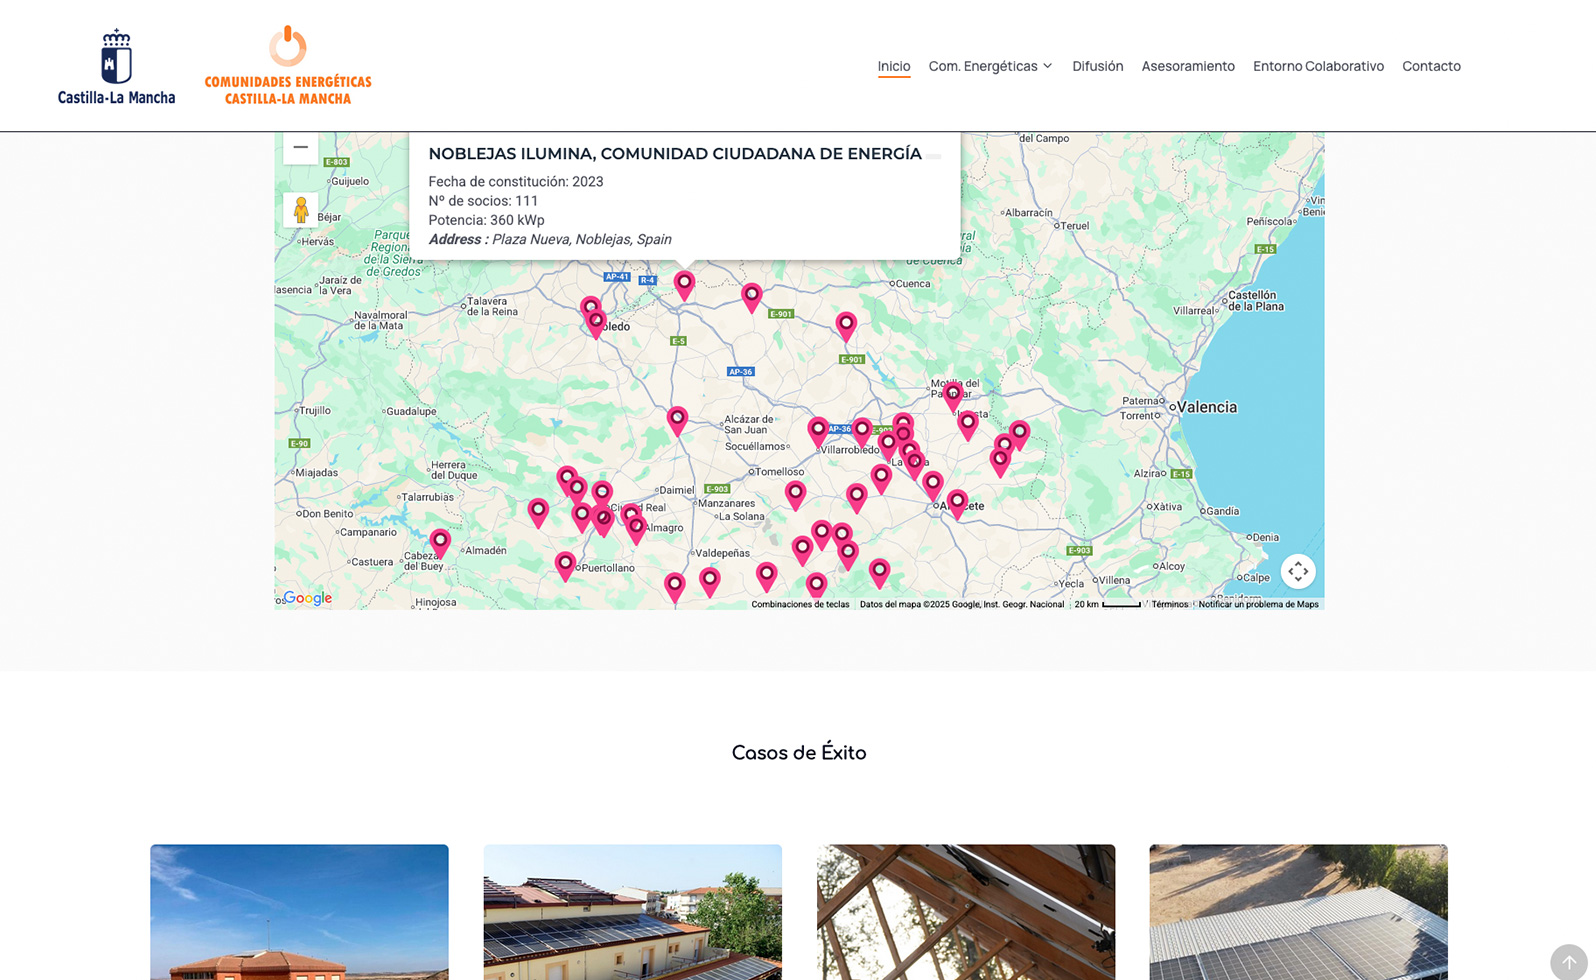1596x980 pixels.
Task: Click the map pin near Cuenca
Action: [x=846, y=324]
